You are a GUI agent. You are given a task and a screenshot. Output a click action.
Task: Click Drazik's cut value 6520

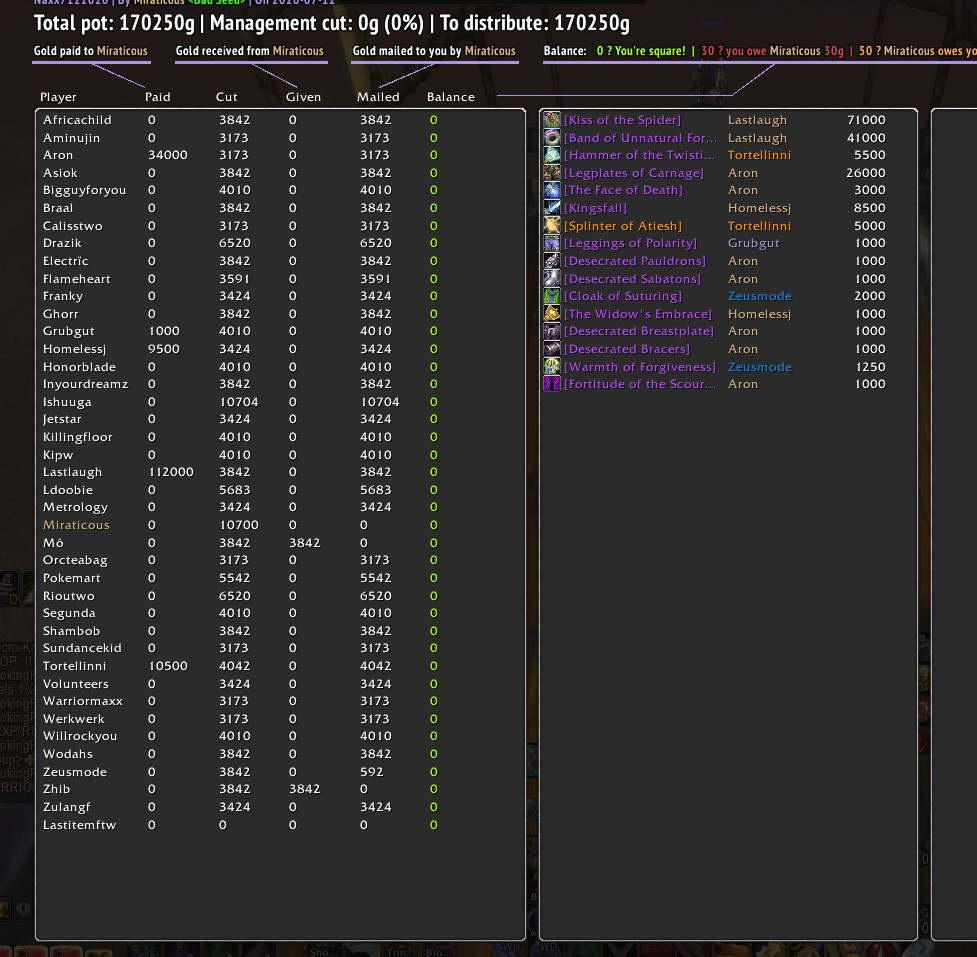(x=234, y=243)
